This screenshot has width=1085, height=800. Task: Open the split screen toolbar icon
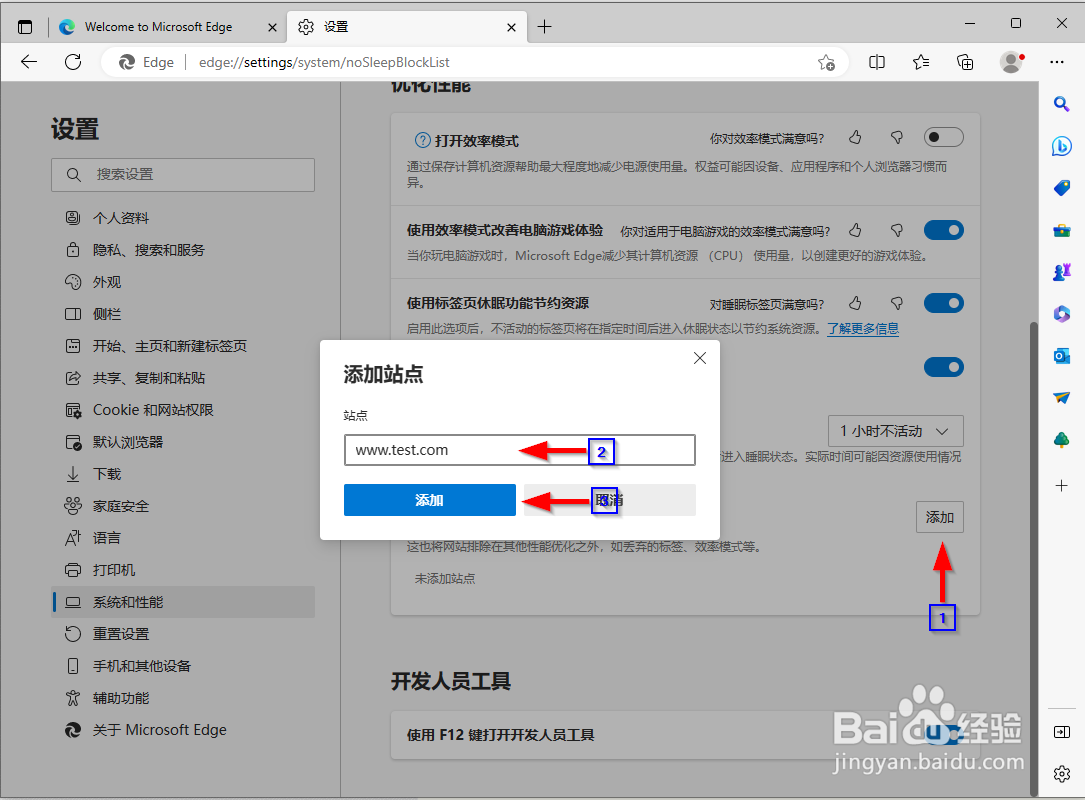coord(877,62)
